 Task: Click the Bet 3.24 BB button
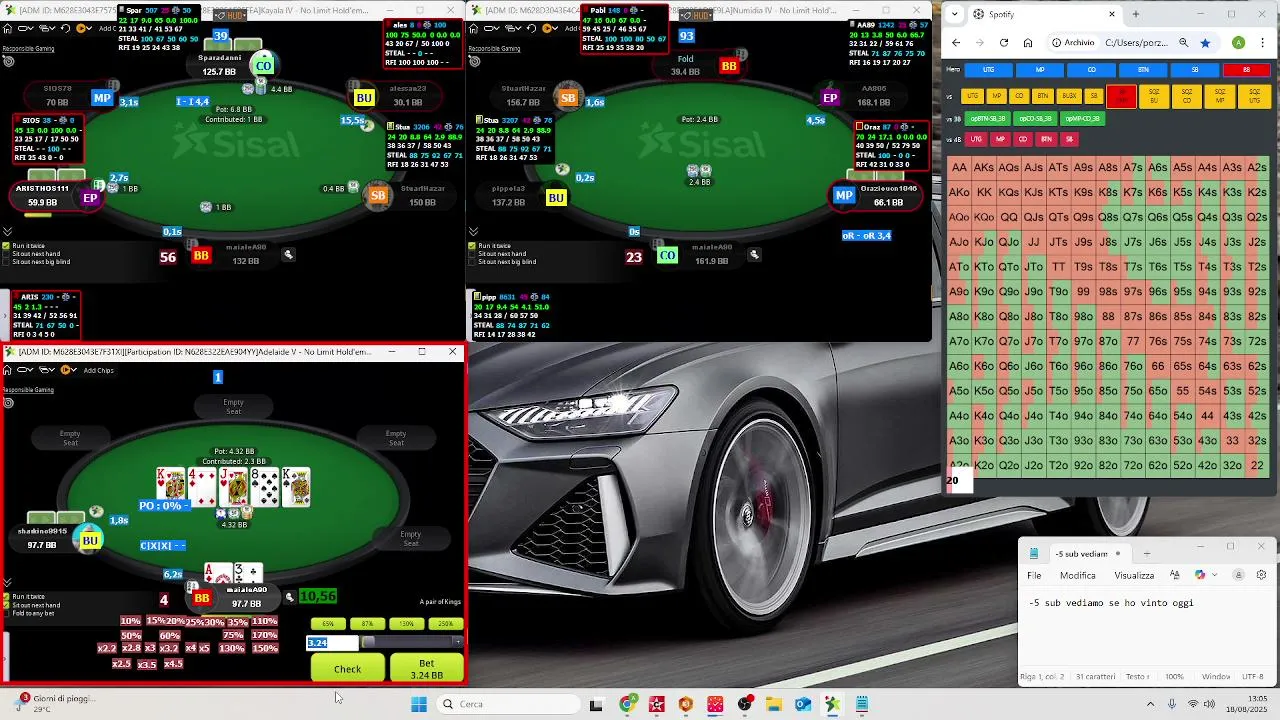[427, 669]
